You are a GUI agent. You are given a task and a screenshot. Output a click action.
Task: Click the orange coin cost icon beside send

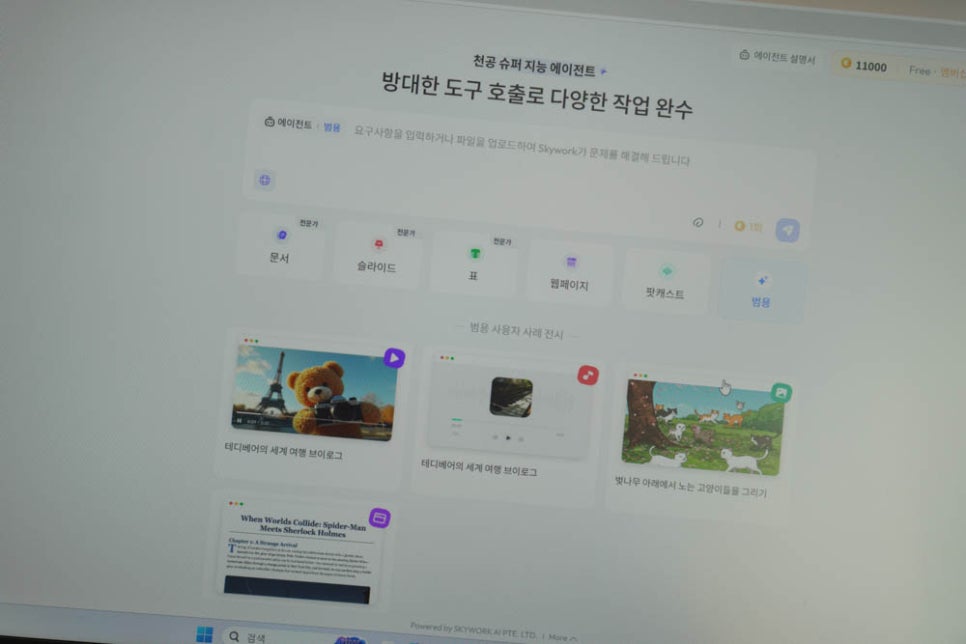740,226
